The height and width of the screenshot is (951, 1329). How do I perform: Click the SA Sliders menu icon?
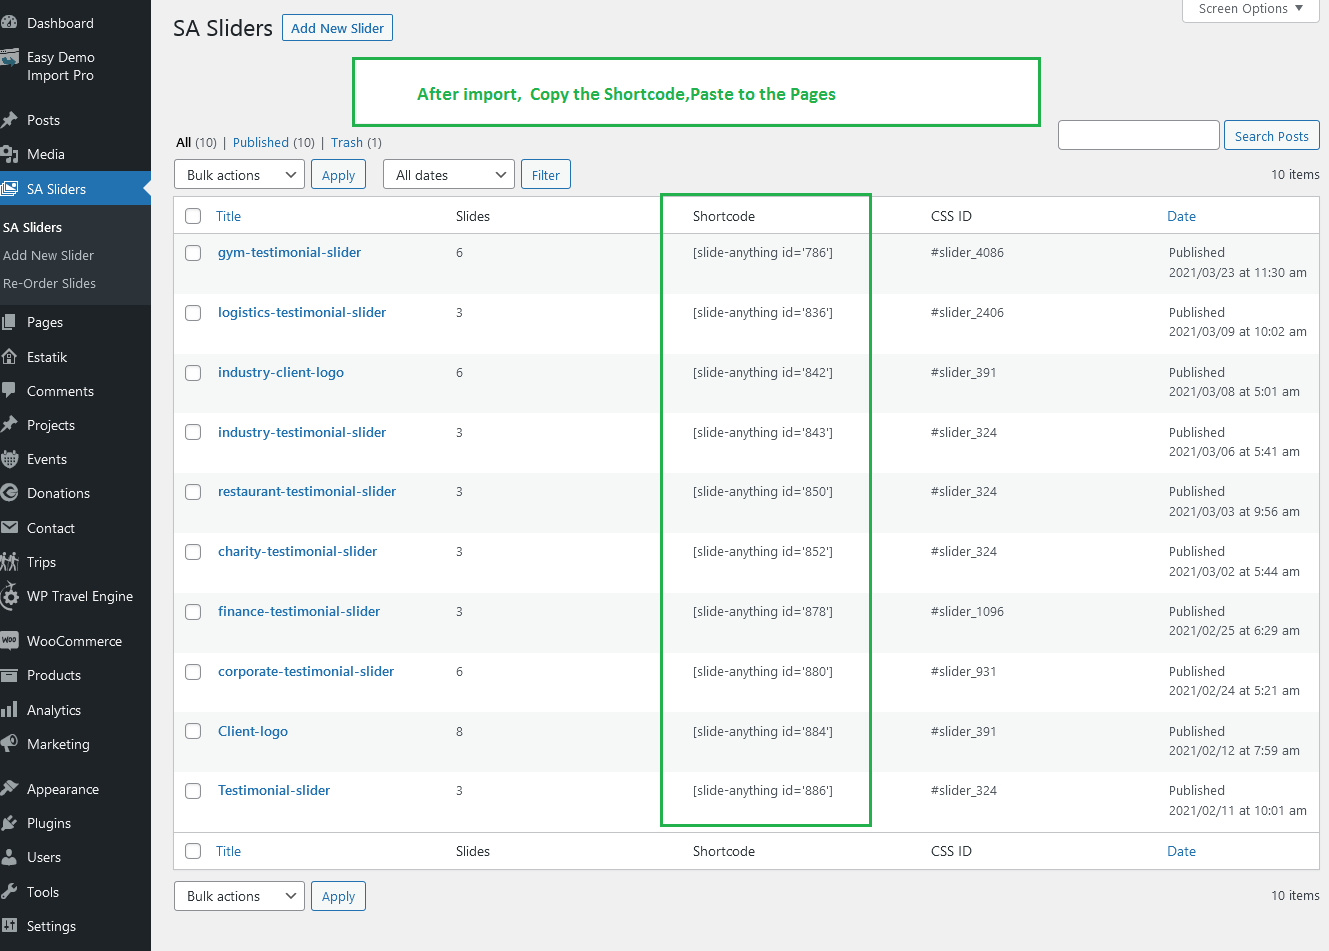pos(9,188)
